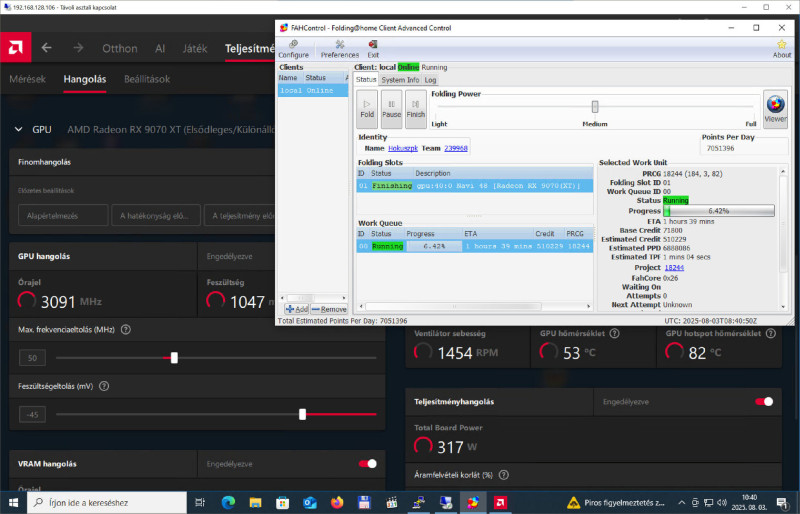
Task: Click the Piros figyelmeztetés notification in taskbar
Action: tap(616, 503)
